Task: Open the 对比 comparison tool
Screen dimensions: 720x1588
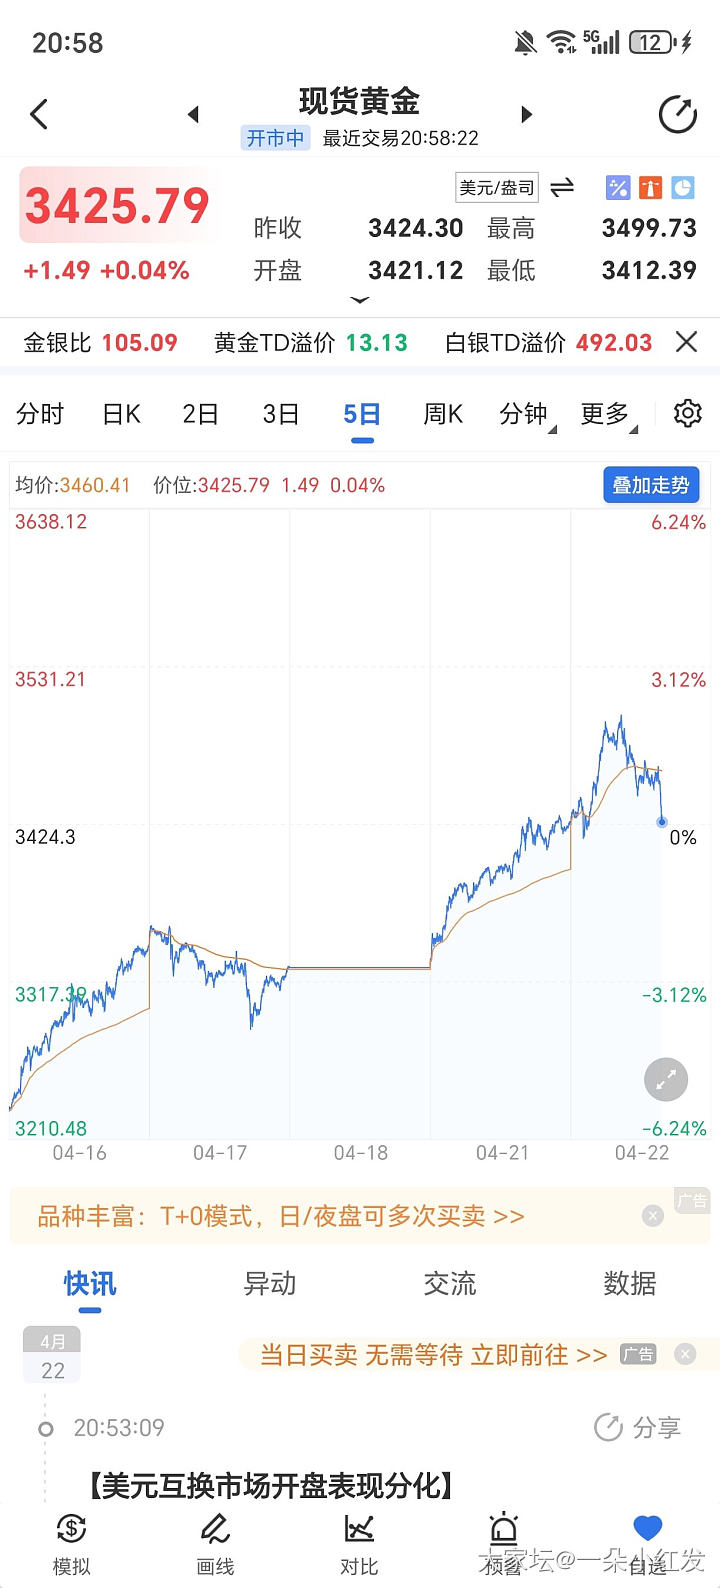Action: click(x=359, y=1543)
